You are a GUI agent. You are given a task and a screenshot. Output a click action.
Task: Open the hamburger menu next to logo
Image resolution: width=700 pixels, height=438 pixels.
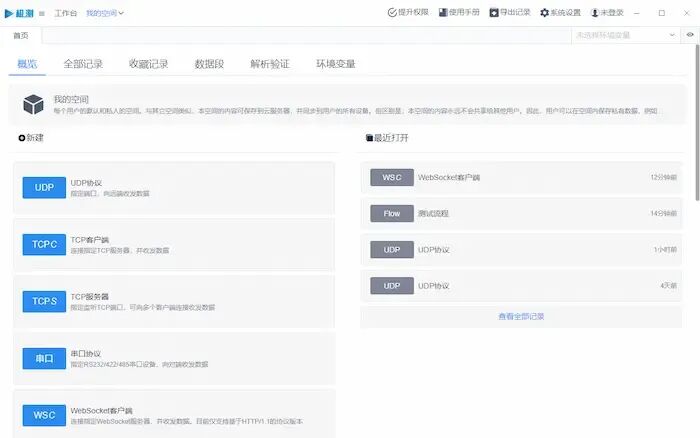click(x=42, y=13)
